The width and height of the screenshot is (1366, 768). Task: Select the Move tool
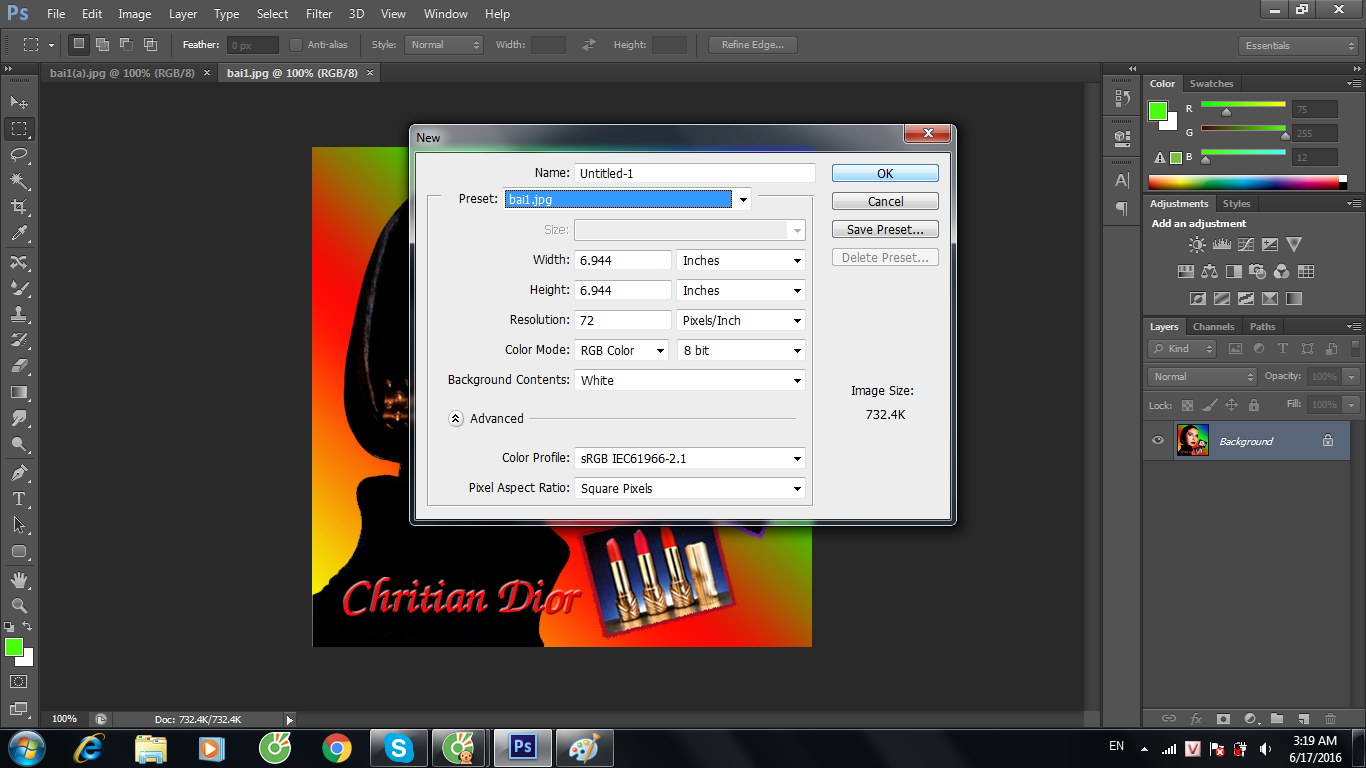coord(19,102)
